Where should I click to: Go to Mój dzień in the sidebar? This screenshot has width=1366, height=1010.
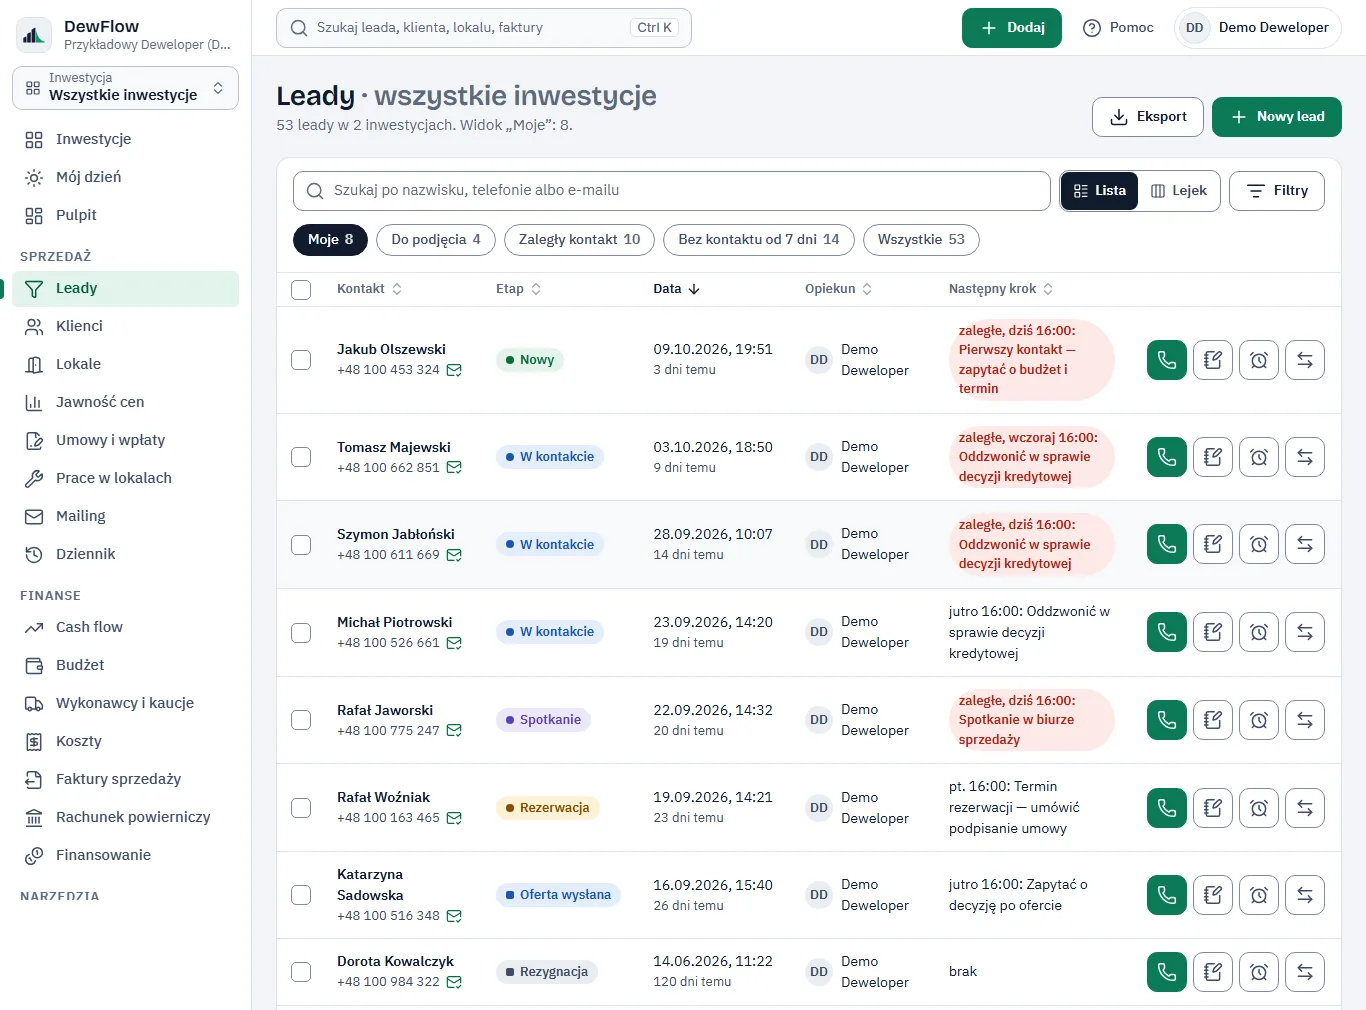pos(126,177)
